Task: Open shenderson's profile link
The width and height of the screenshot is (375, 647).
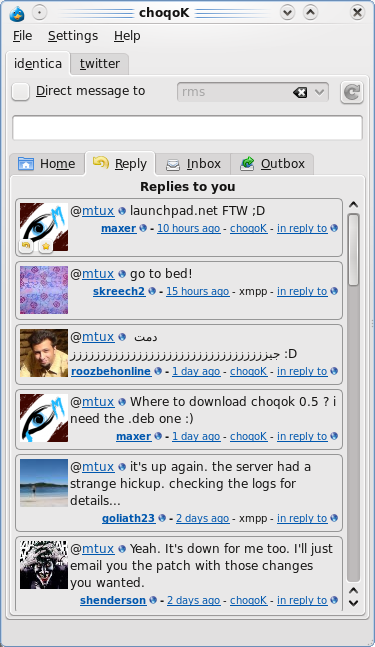Action: pyautogui.click(x=113, y=600)
